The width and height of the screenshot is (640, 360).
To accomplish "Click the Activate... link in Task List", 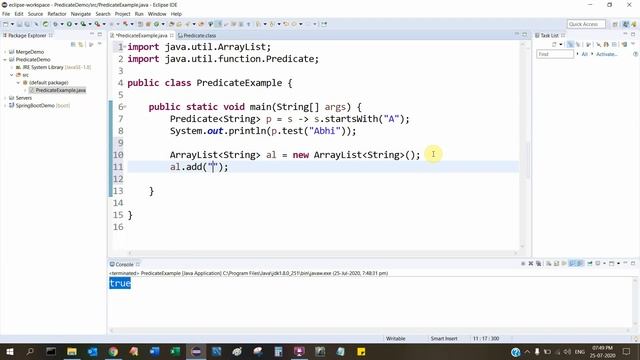I will tap(607, 54).
